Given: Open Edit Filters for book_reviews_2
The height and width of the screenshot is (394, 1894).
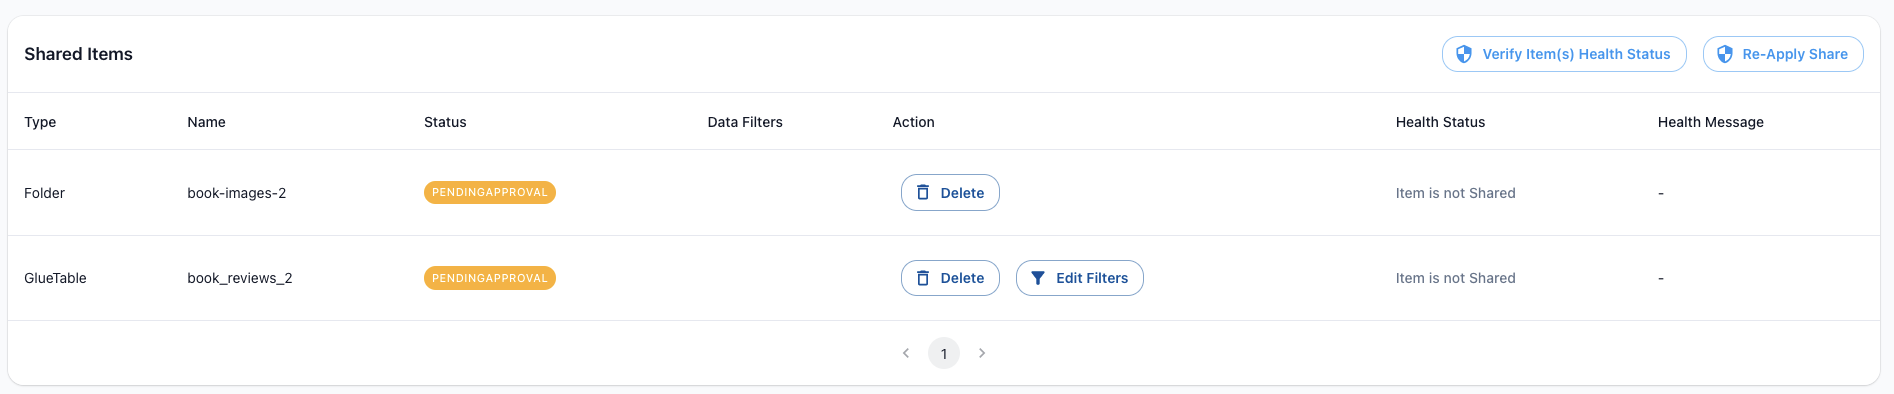Looking at the screenshot, I should tap(1080, 278).
